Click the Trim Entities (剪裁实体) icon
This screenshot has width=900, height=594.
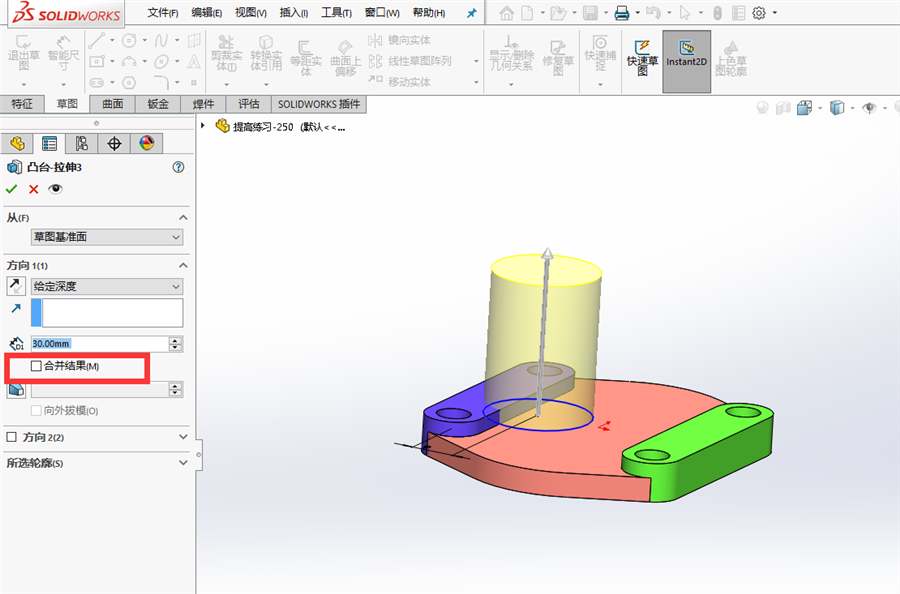226,53
